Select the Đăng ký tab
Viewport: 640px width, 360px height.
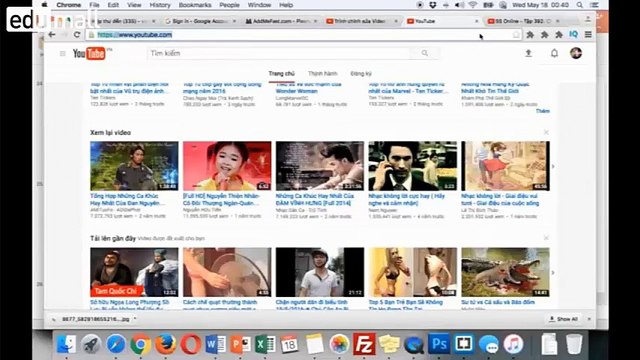[361, 73]
